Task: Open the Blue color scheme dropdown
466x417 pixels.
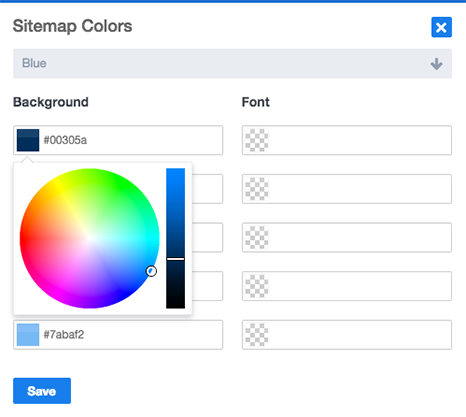Action: pyautogui.click(x=232, y=63)
